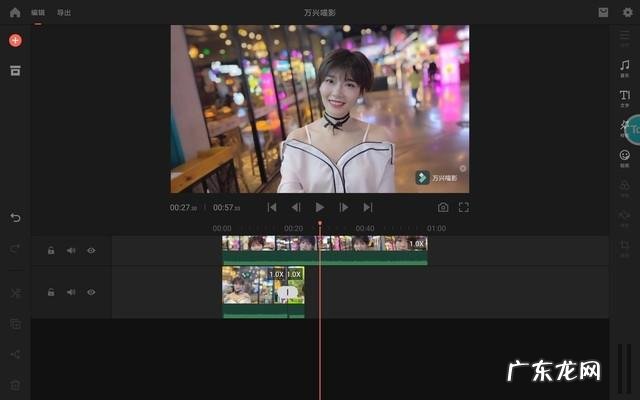Open the settings gear

click(627, 12)
